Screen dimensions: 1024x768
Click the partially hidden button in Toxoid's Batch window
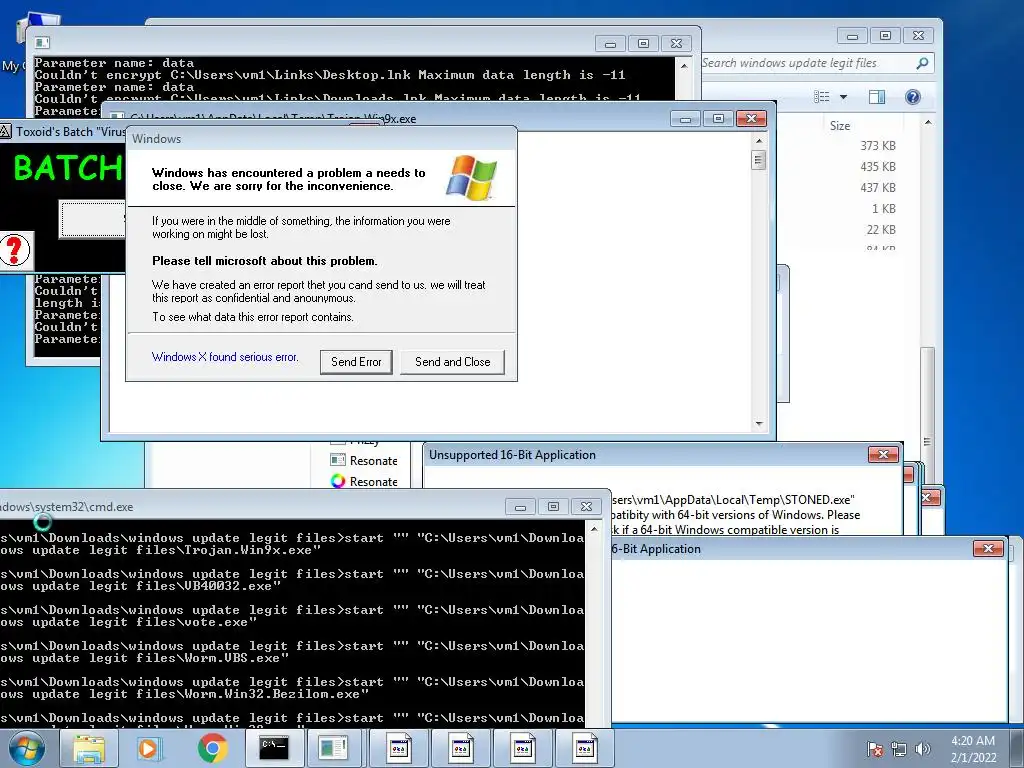click(x=92, y=219)
